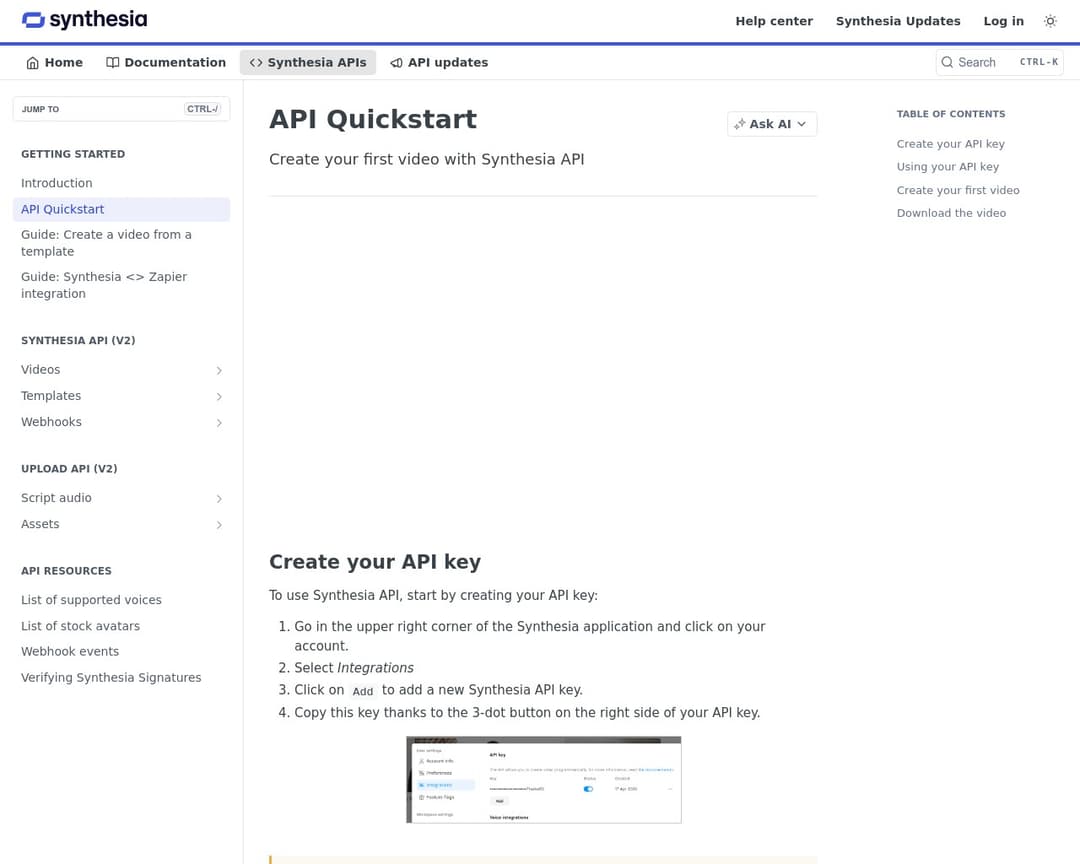The image size is (1080, 864).
Task: Open Synthesia Updates link
Action: [x=897, y=21]
